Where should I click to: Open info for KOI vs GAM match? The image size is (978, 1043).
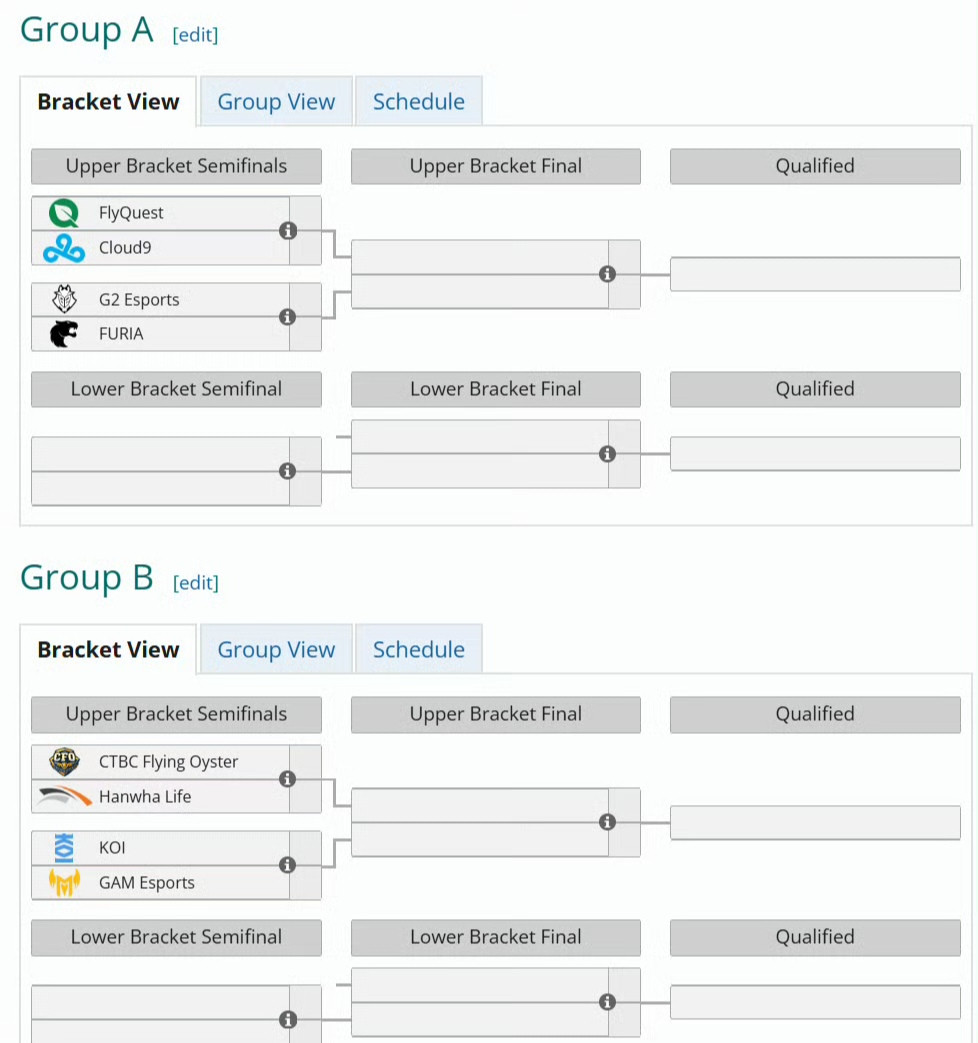pyautogui.click(x=288, y=865)
